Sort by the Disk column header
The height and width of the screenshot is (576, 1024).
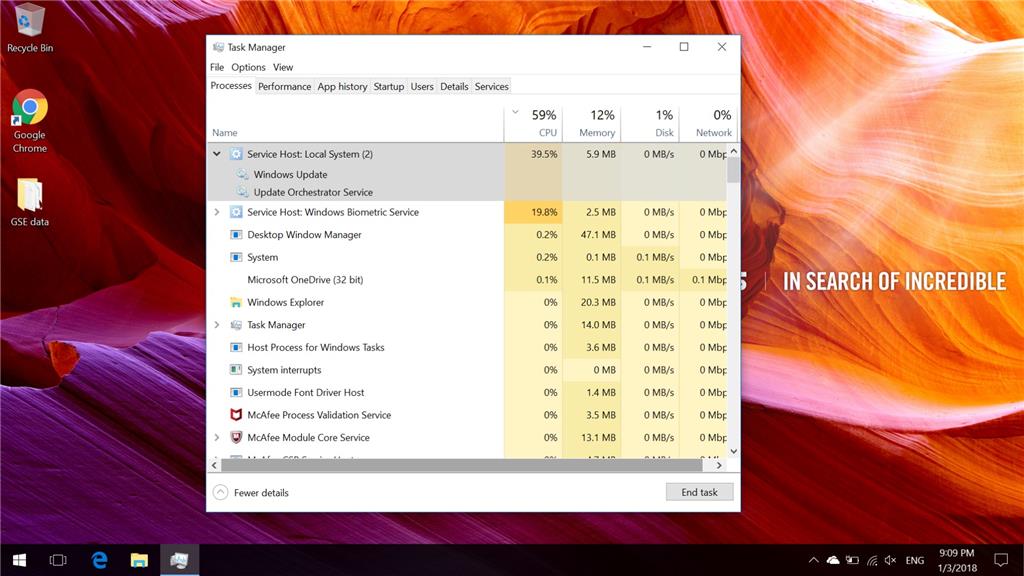[x=650, y=123]
